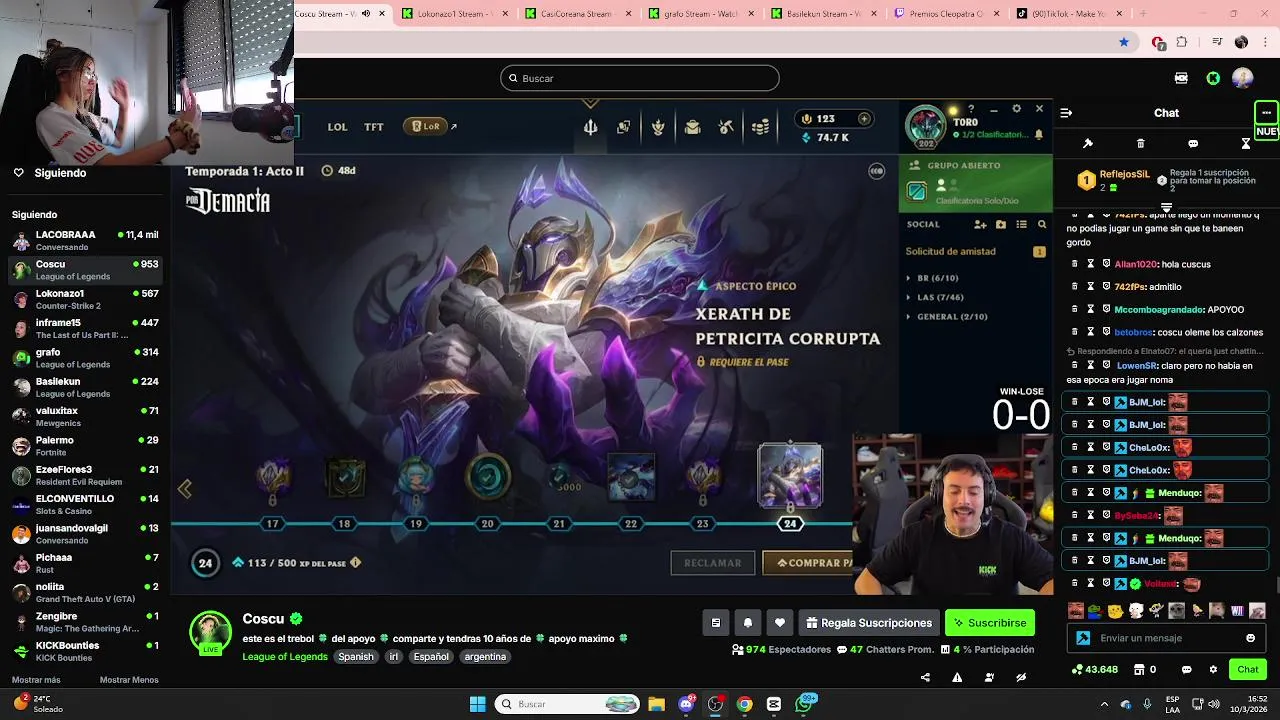
Task: Click the stream notification bell button
Action: (x=748, y=623)
